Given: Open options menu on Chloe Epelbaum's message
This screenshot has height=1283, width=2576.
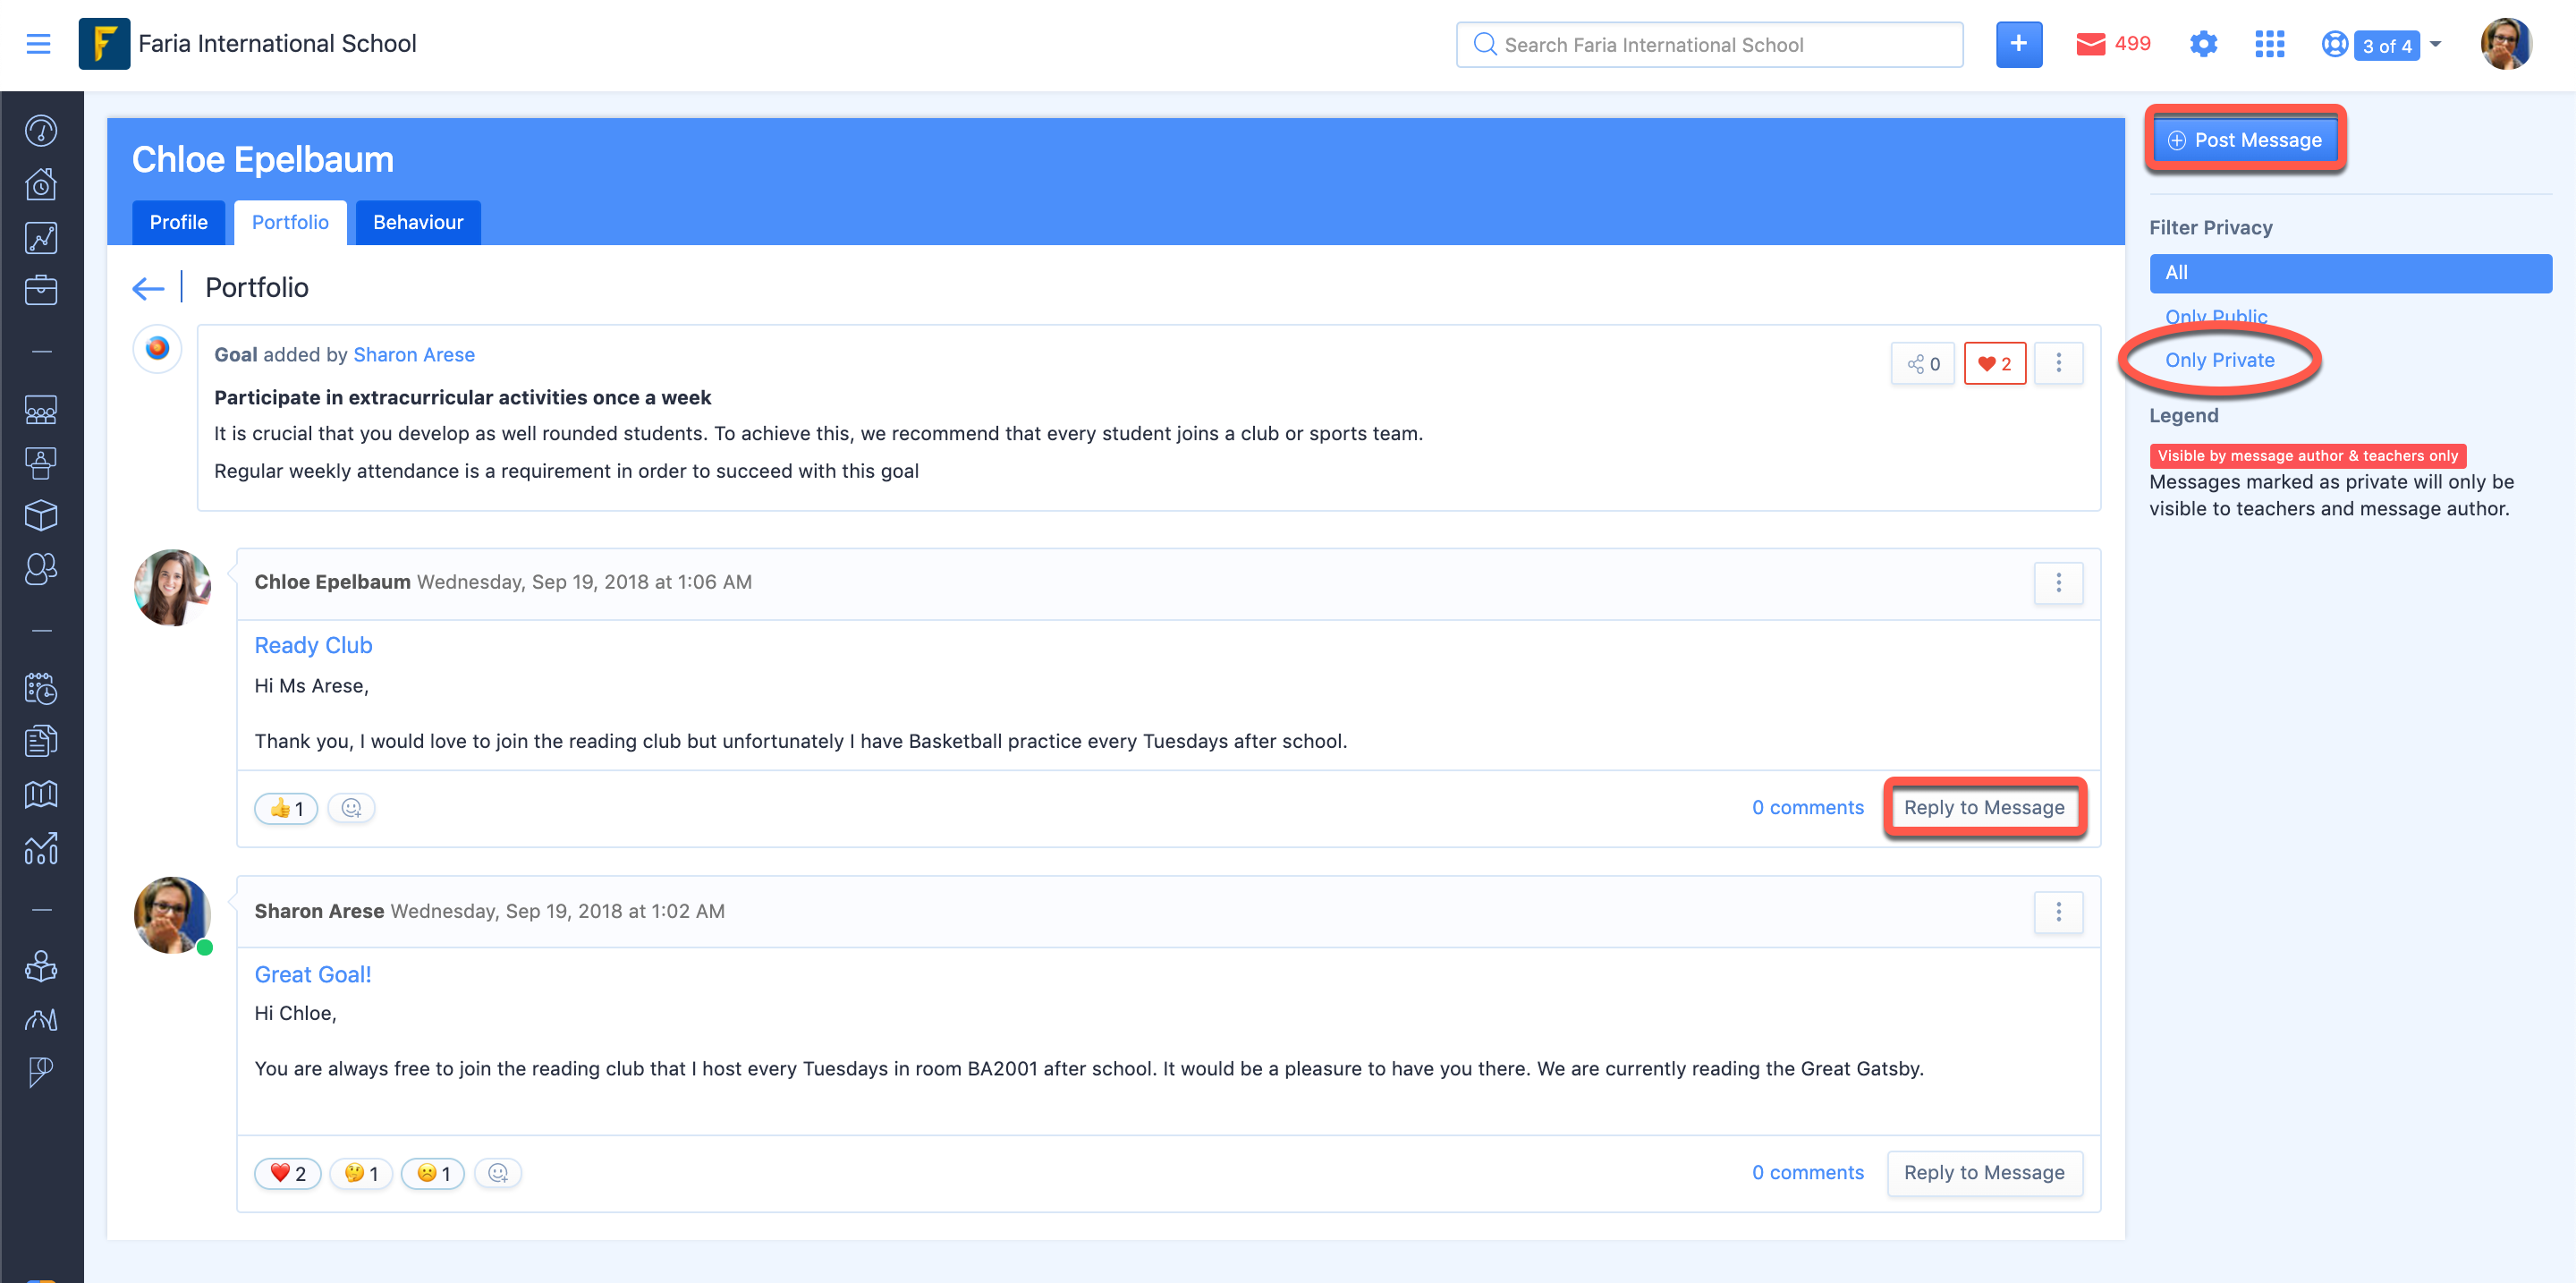Looking at the screenshot, I should pyautogui.click(x=2058, y=583).
